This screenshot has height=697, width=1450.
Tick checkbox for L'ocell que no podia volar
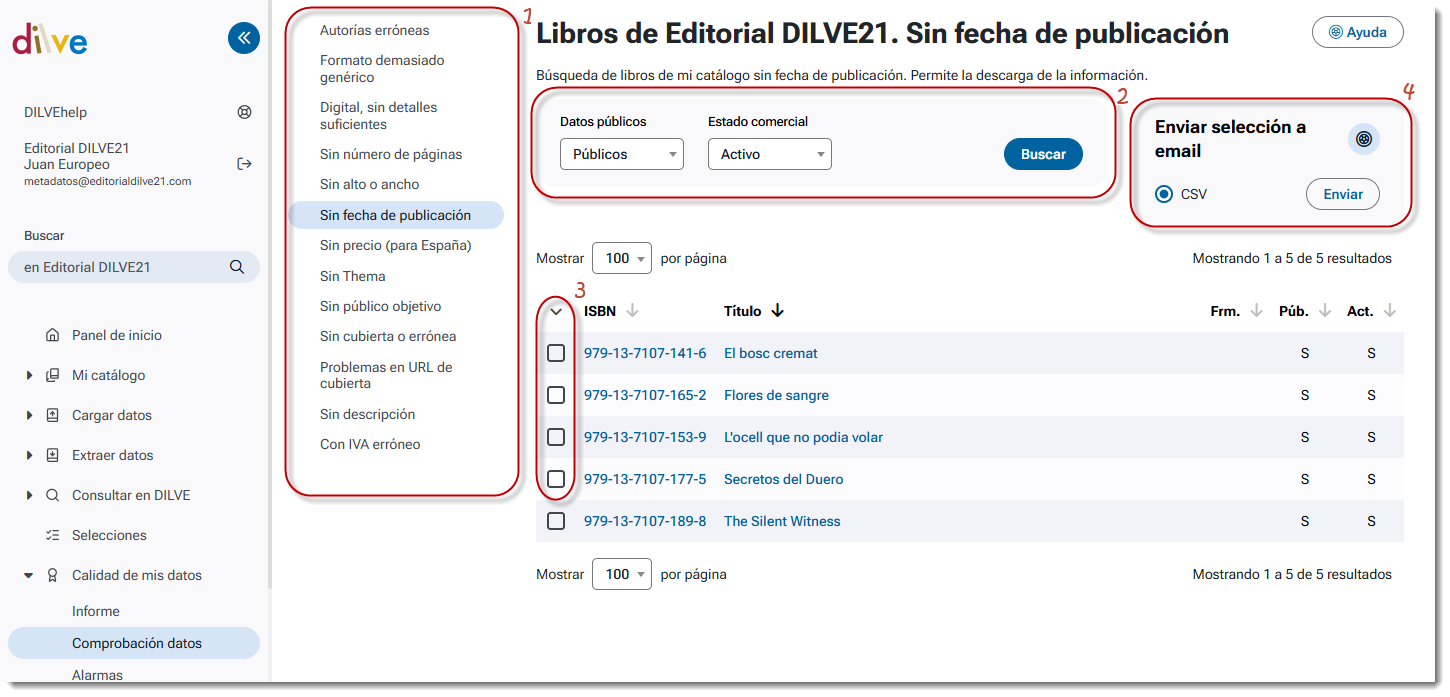[x=556, y=437]
